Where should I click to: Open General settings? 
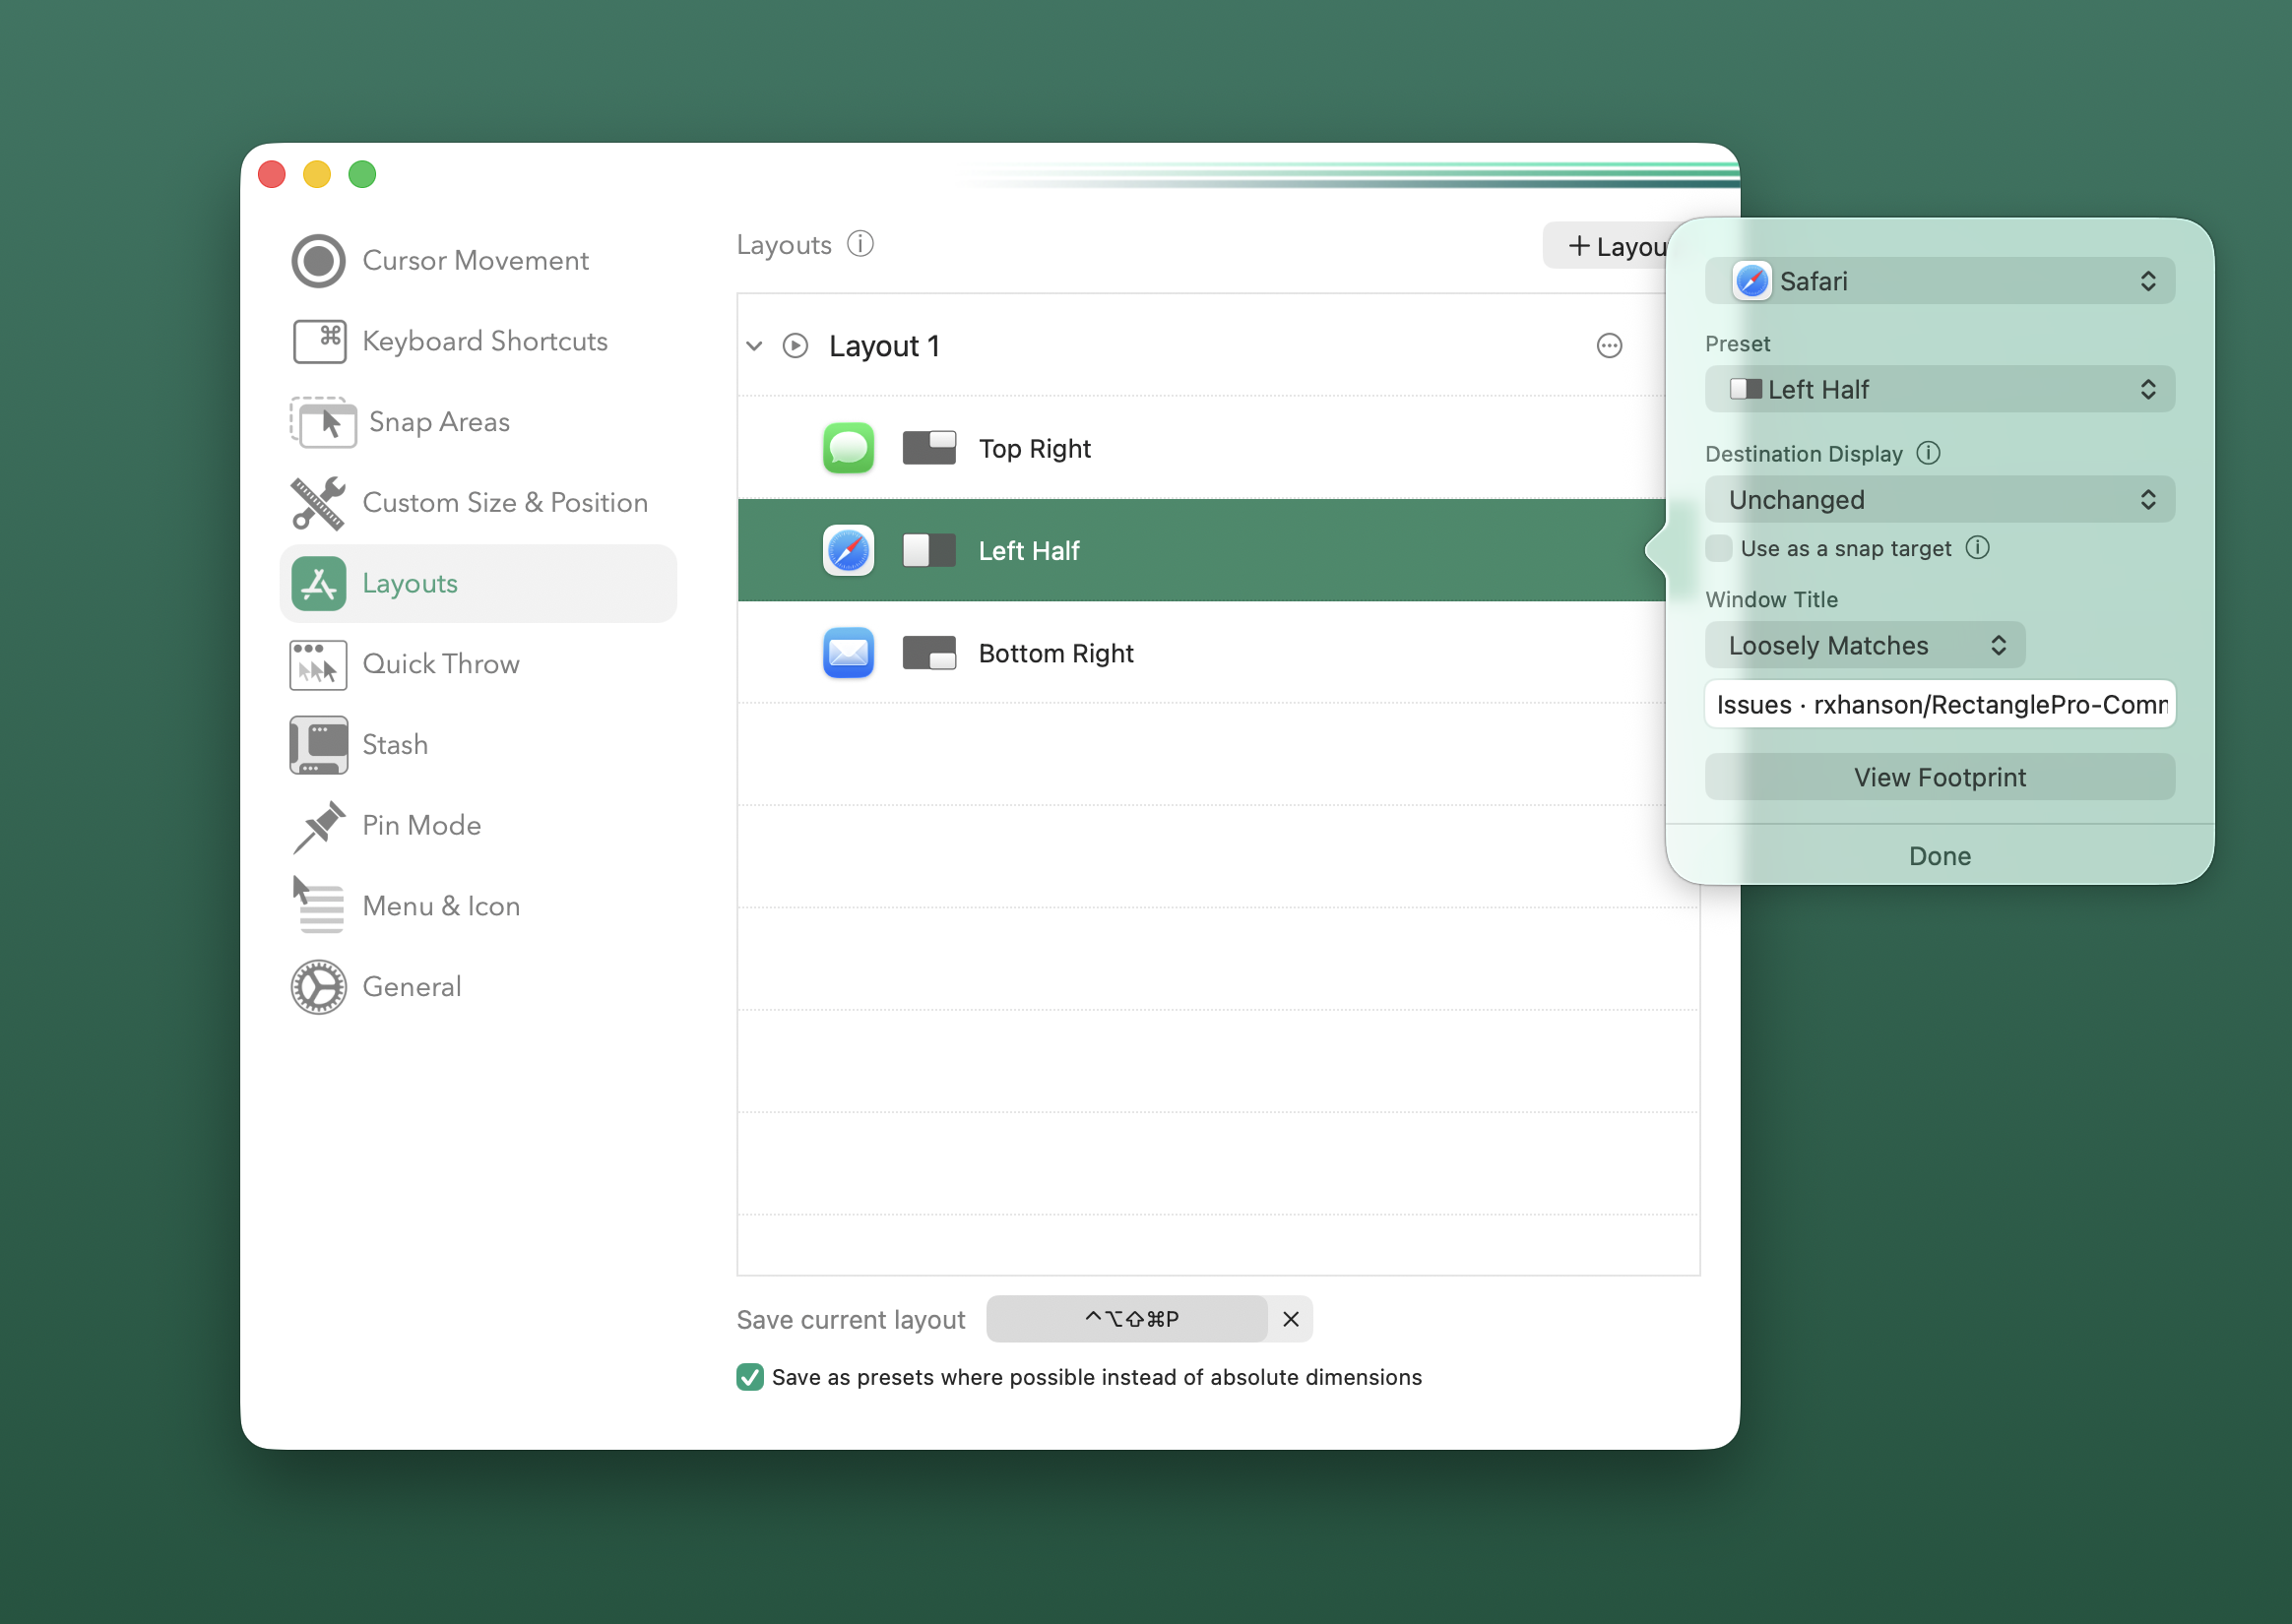coord(478,988)
